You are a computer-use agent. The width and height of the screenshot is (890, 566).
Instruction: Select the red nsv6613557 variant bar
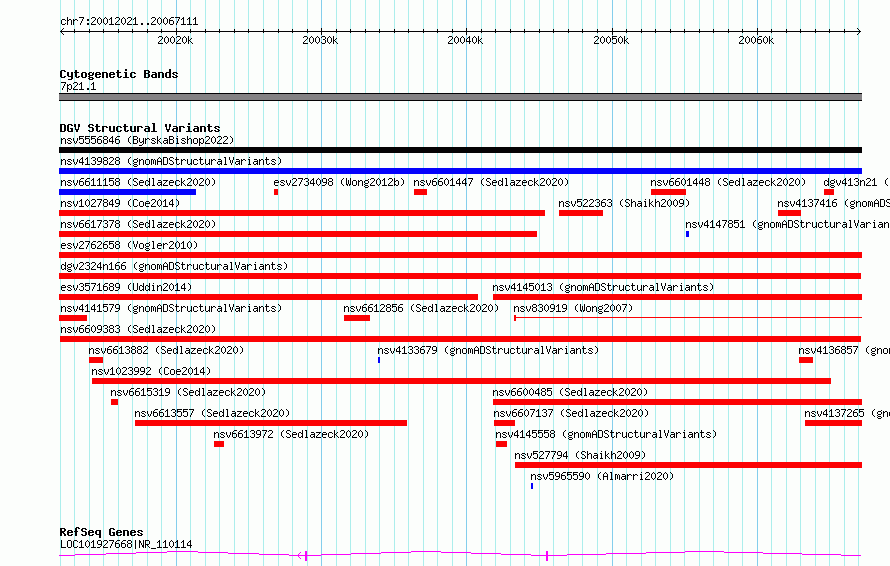pos(271,423)
